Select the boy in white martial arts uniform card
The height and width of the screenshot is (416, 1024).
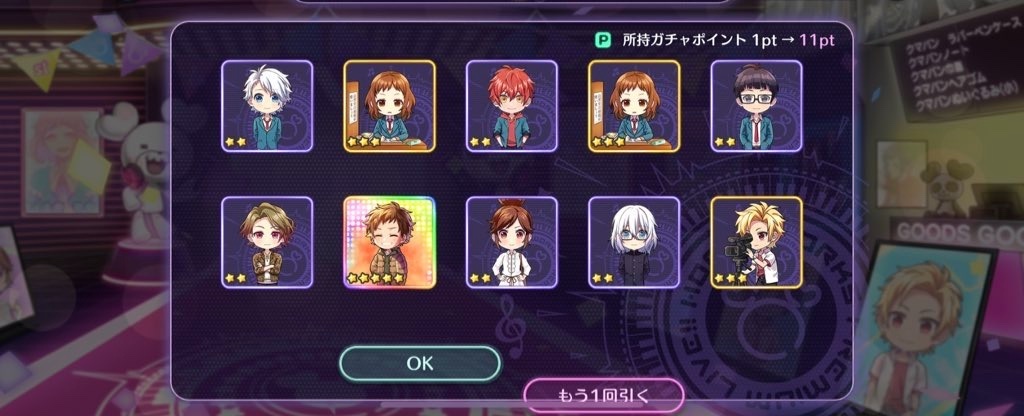pyautogui.click(x=512, y=242)
